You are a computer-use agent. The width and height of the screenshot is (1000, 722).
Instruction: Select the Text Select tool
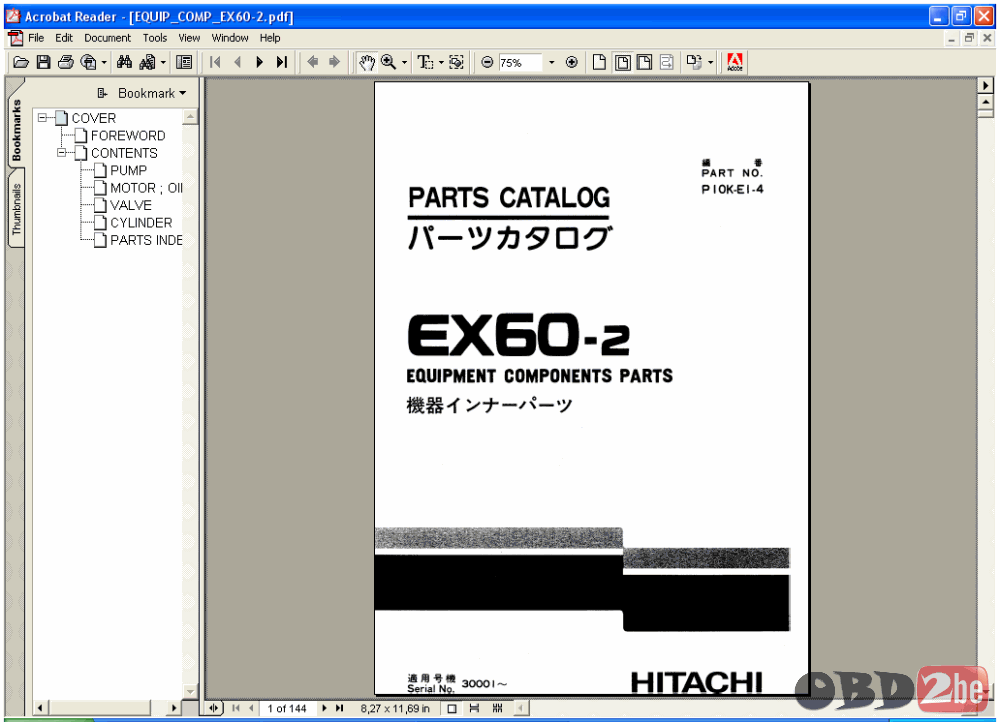(x=425, y=62)
